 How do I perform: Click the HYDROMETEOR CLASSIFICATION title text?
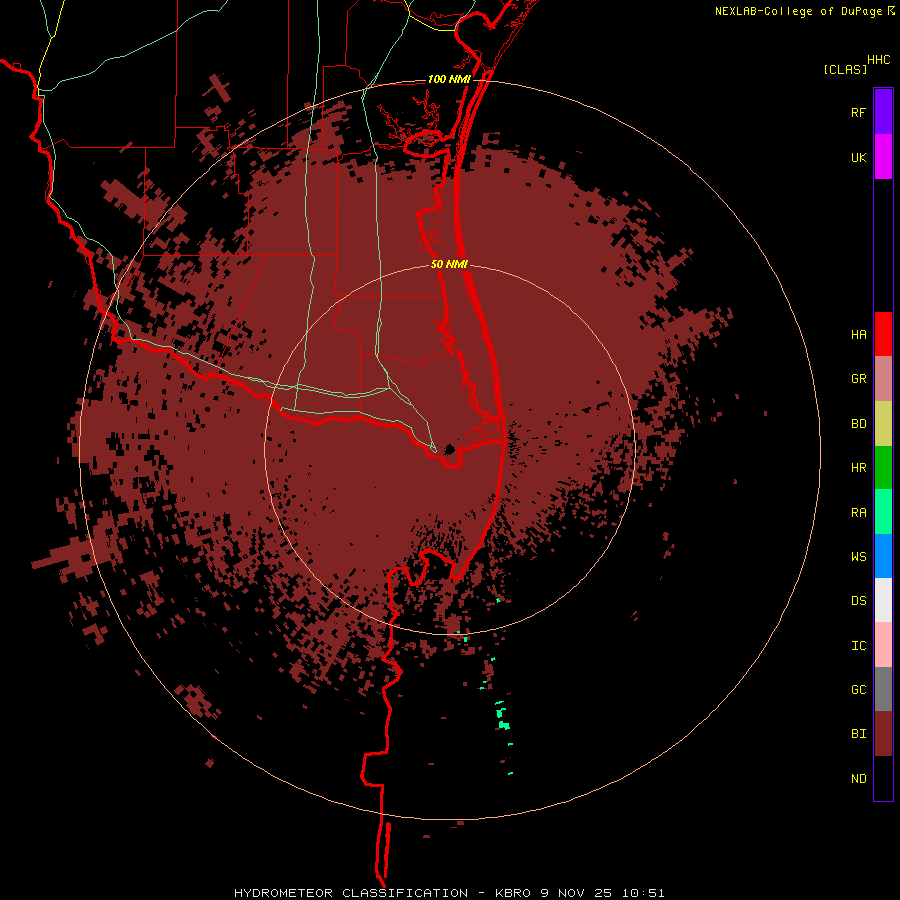coord(351,893)
